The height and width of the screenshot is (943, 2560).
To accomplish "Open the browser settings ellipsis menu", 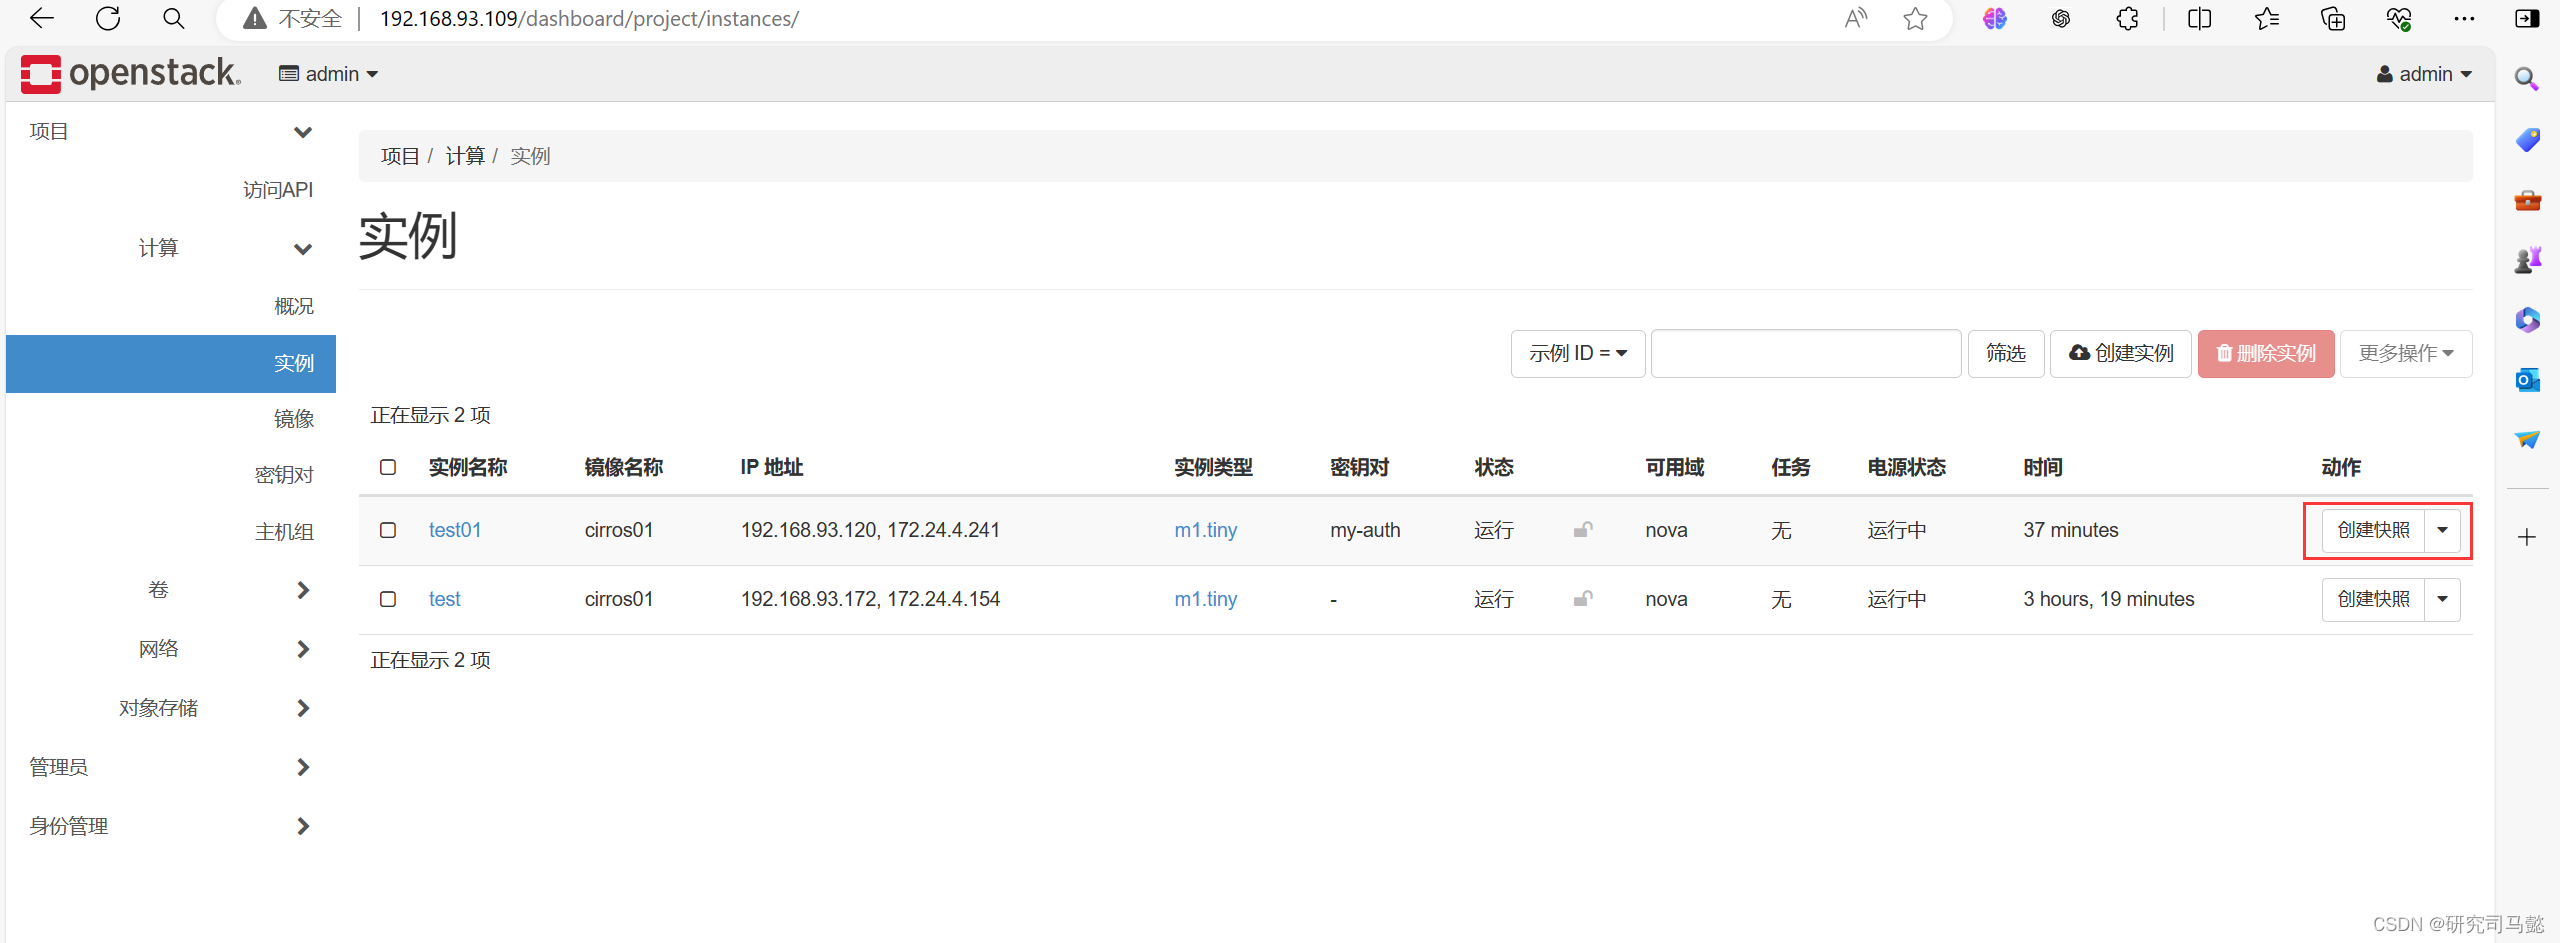I will [2464, 18].
